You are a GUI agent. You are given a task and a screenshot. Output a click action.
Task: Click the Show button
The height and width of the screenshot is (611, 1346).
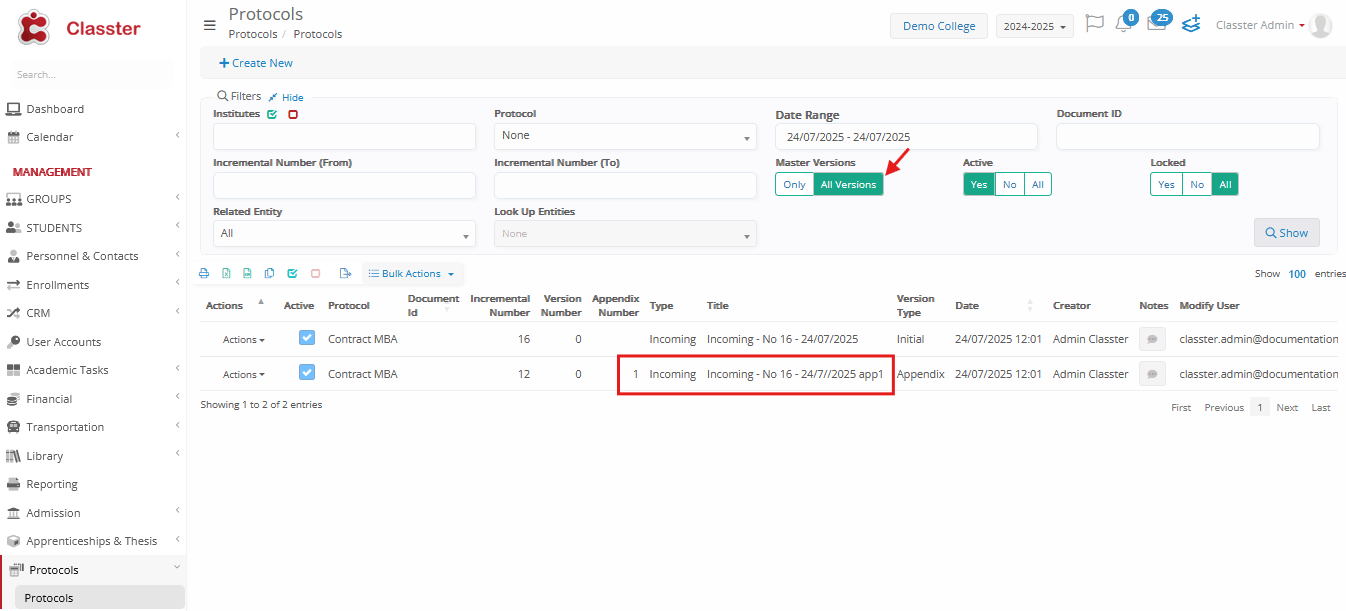(1286, 233)
